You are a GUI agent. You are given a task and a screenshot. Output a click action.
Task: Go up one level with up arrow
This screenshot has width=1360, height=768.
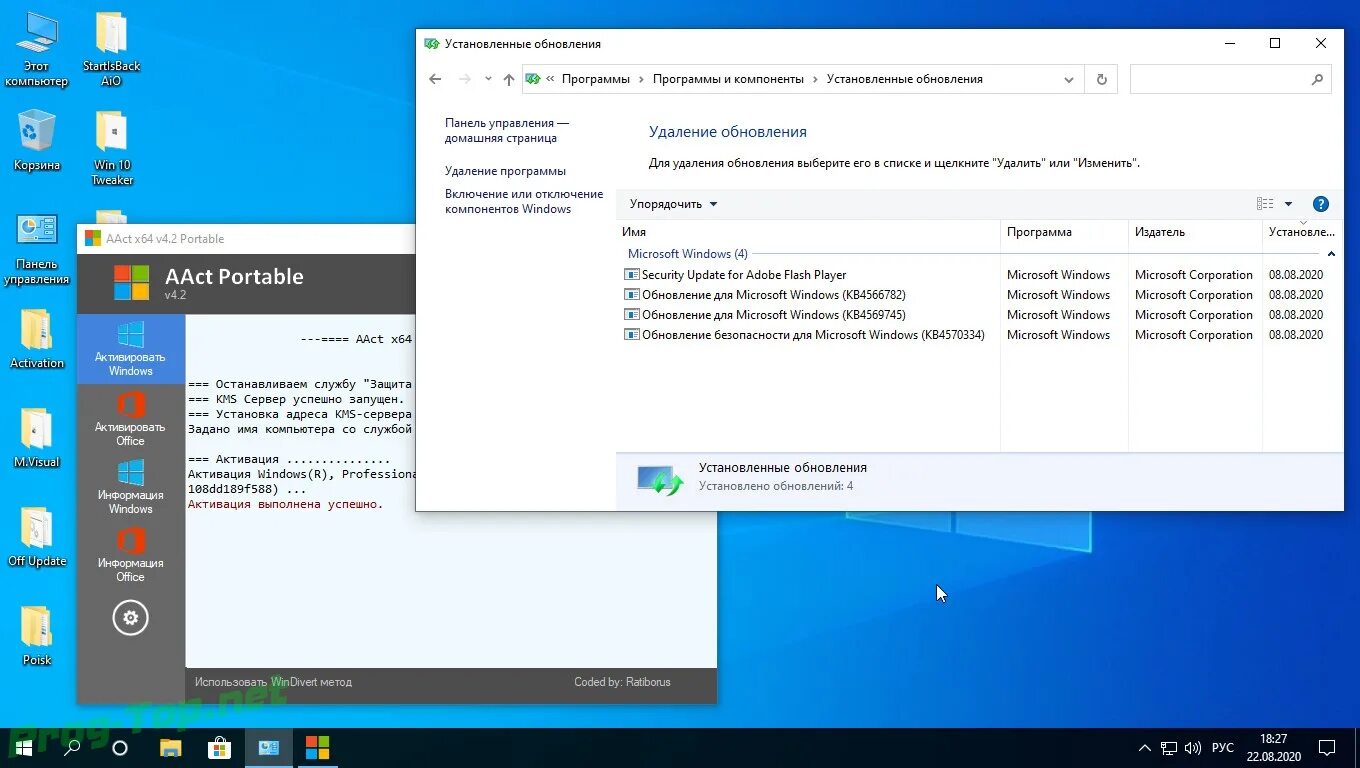pos(509,79)
